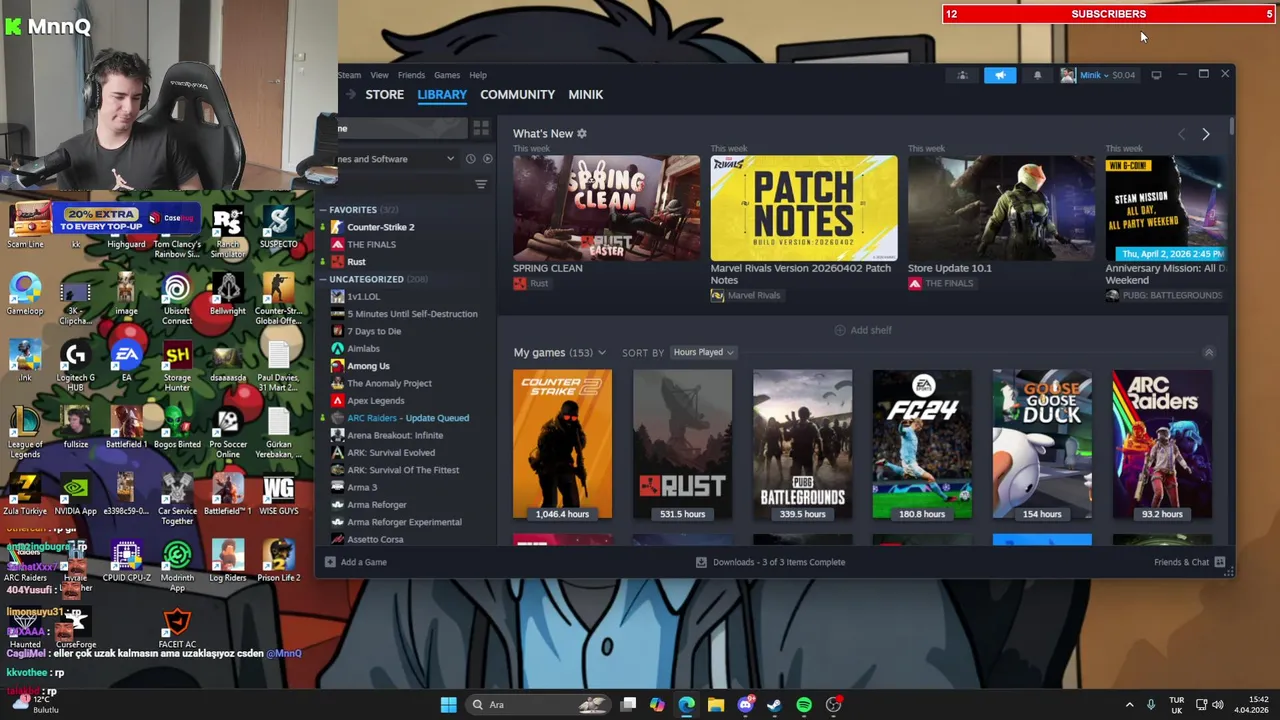Click the recent games clock filter

pyautogui.click(x=470, y=159)
